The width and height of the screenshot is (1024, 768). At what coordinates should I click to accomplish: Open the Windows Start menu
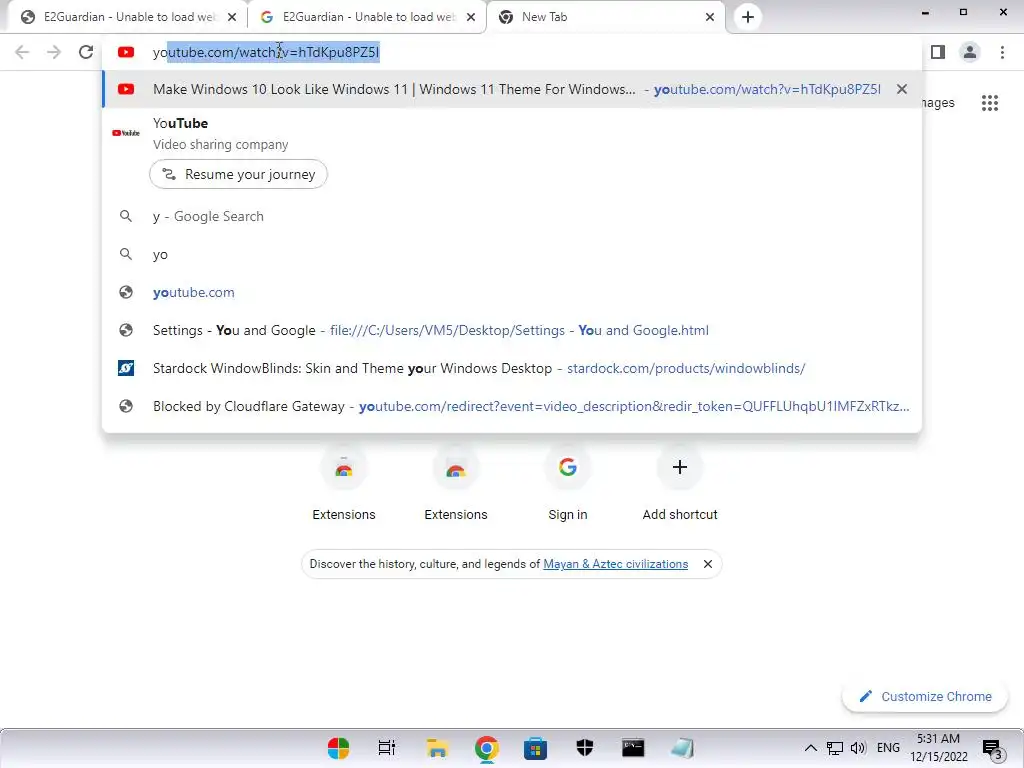[338, 748]
